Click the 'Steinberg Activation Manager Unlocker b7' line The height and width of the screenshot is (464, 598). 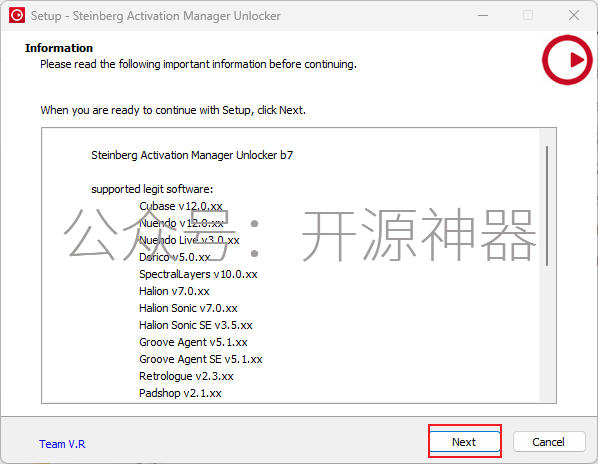tap(192, 155)
